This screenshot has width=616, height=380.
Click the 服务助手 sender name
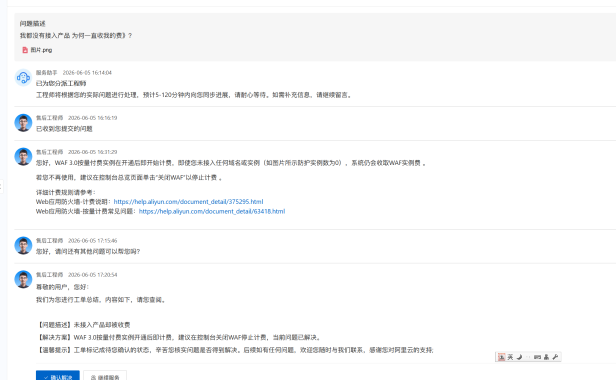coord(47,73)
